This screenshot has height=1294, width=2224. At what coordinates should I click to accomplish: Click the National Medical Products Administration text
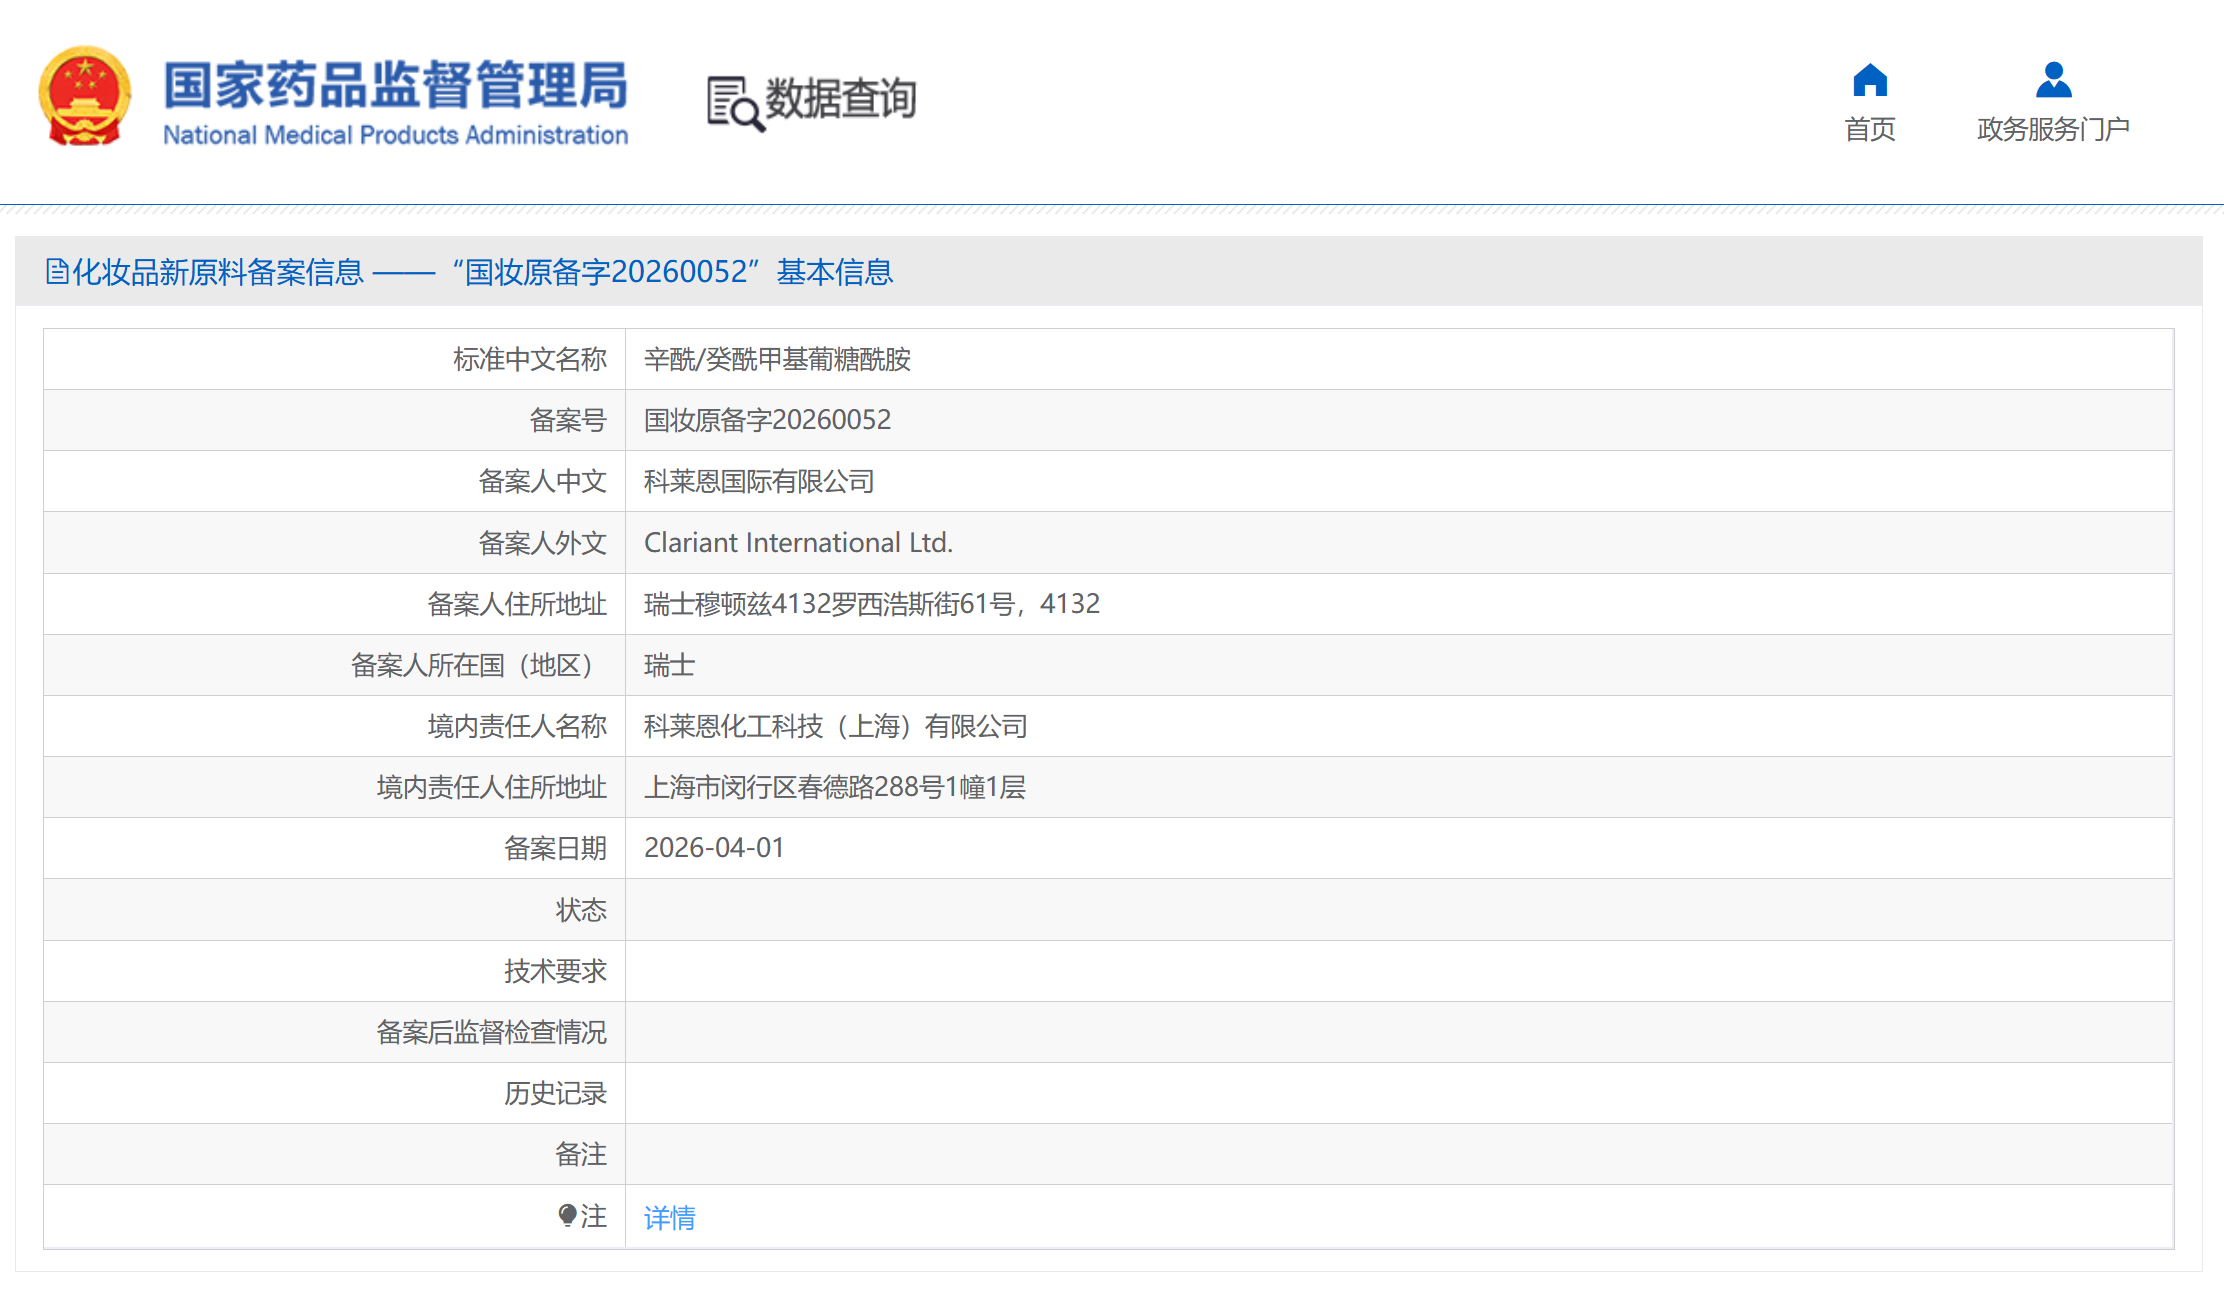[395, 135]
